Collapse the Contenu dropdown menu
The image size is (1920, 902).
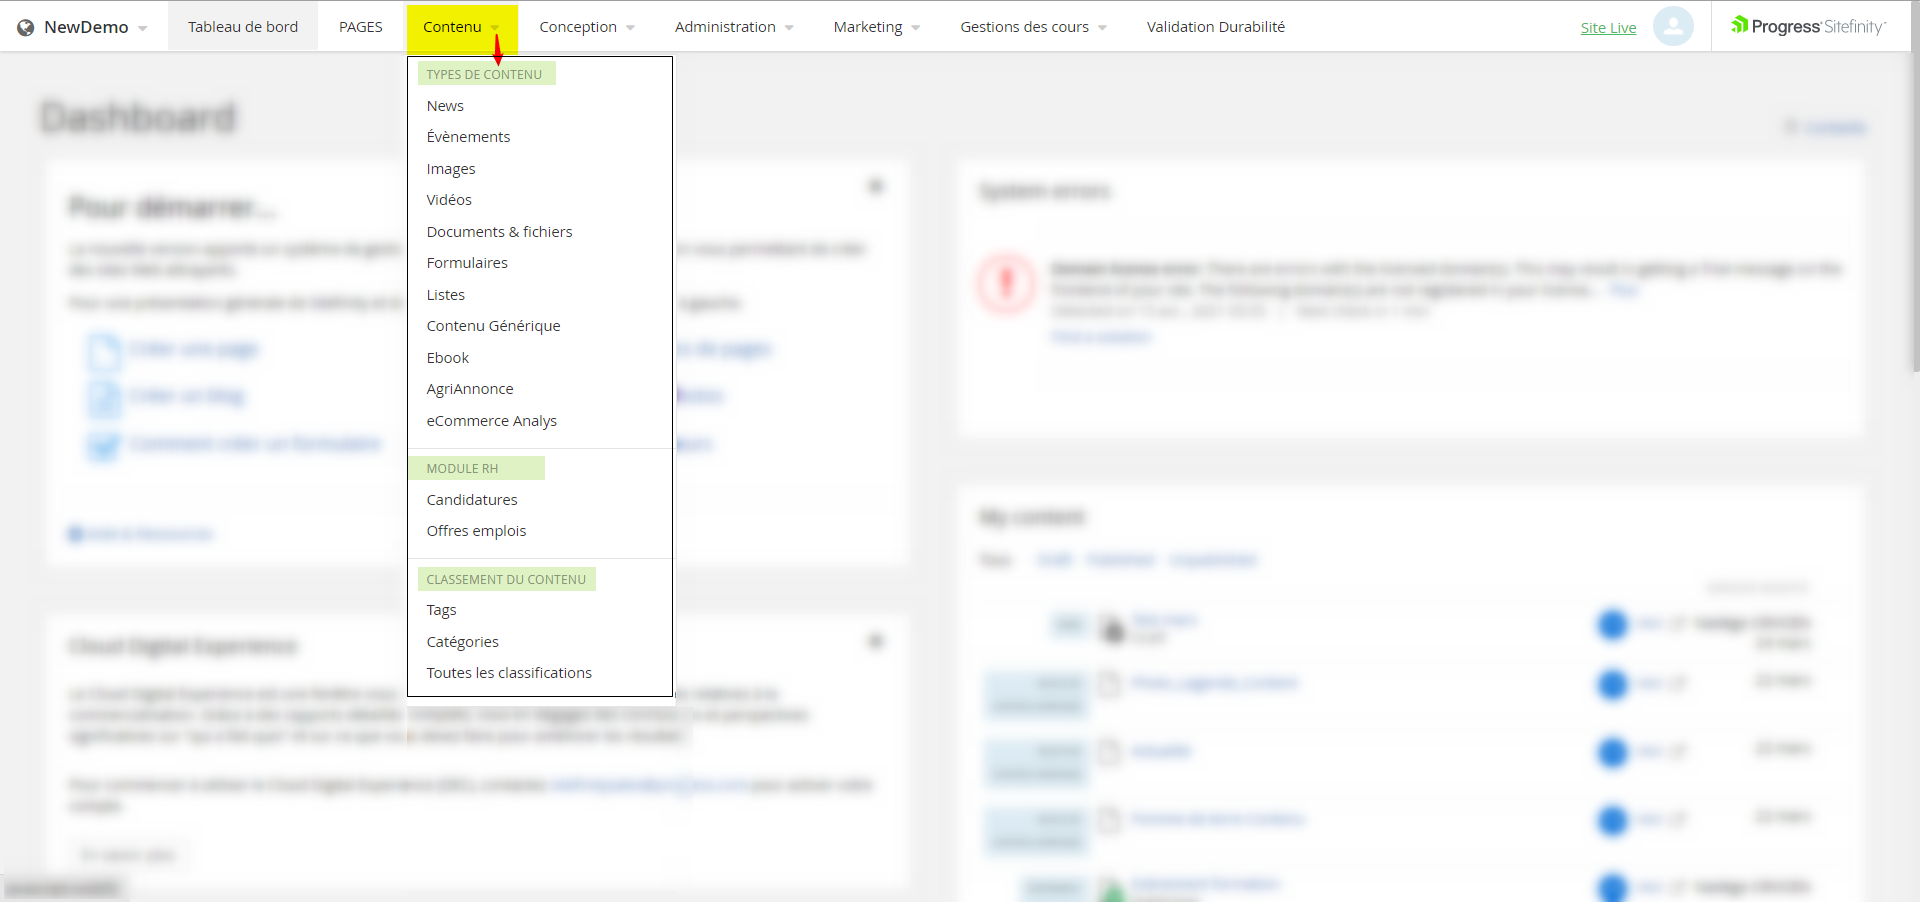point(461,27)
